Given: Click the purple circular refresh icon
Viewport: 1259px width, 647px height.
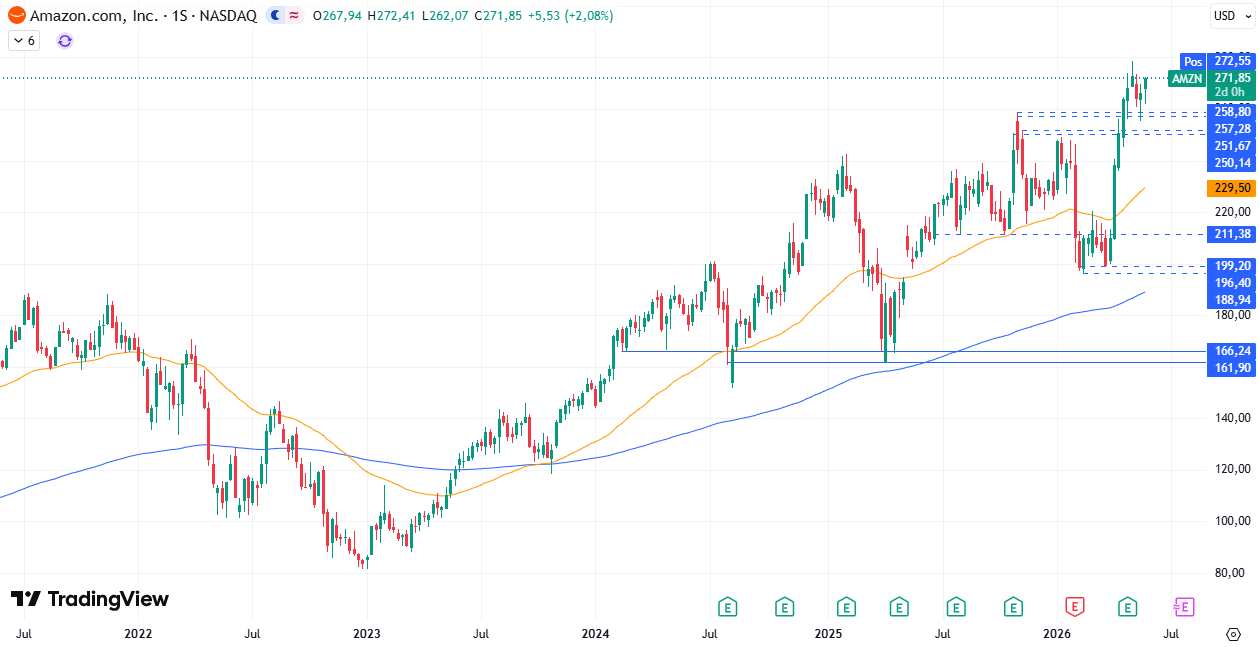Looking at the screenshot, I should 65,40.
